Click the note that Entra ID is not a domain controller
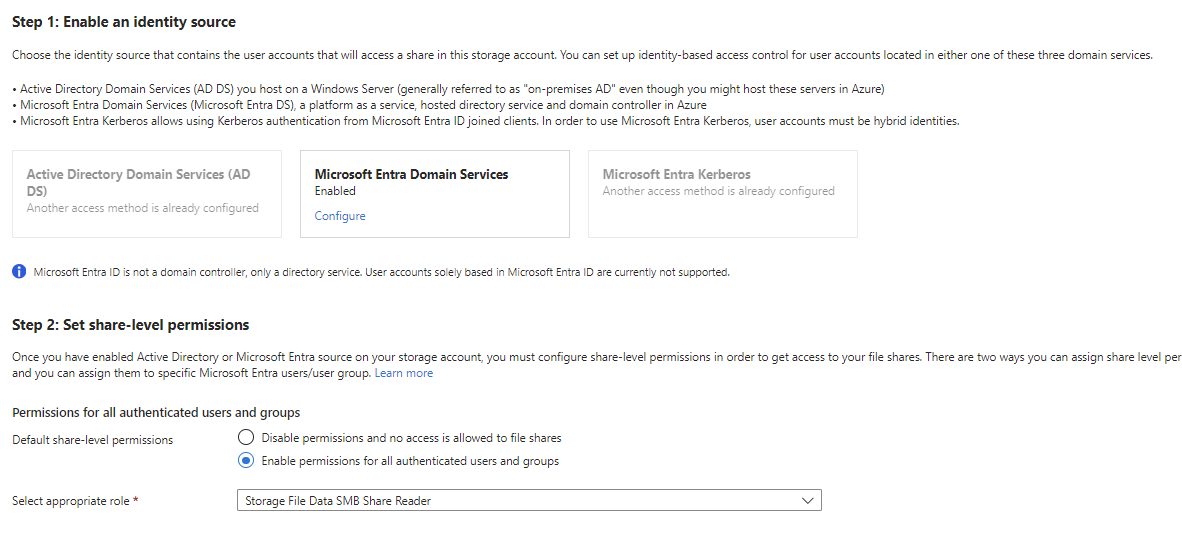The width and height of the screenshot is (1182, 548). [381, 272]
